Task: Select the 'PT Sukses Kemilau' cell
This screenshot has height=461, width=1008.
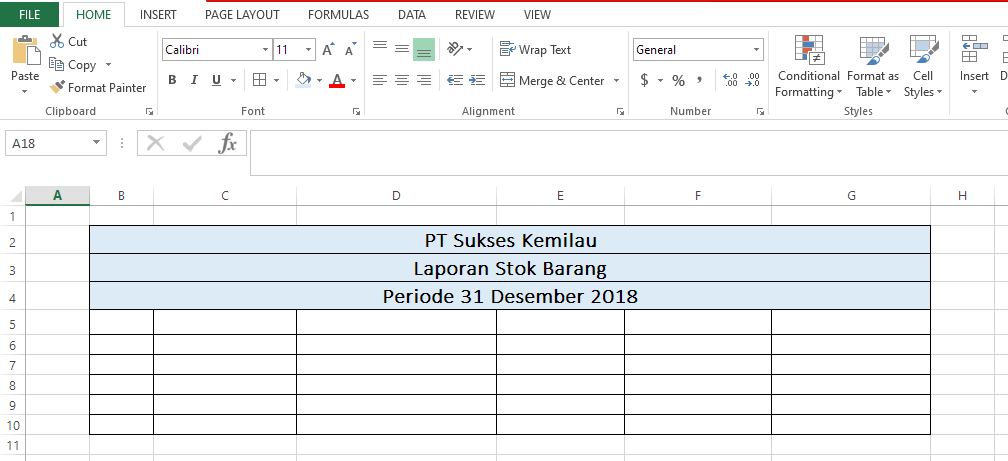Action: coord(510,240)
